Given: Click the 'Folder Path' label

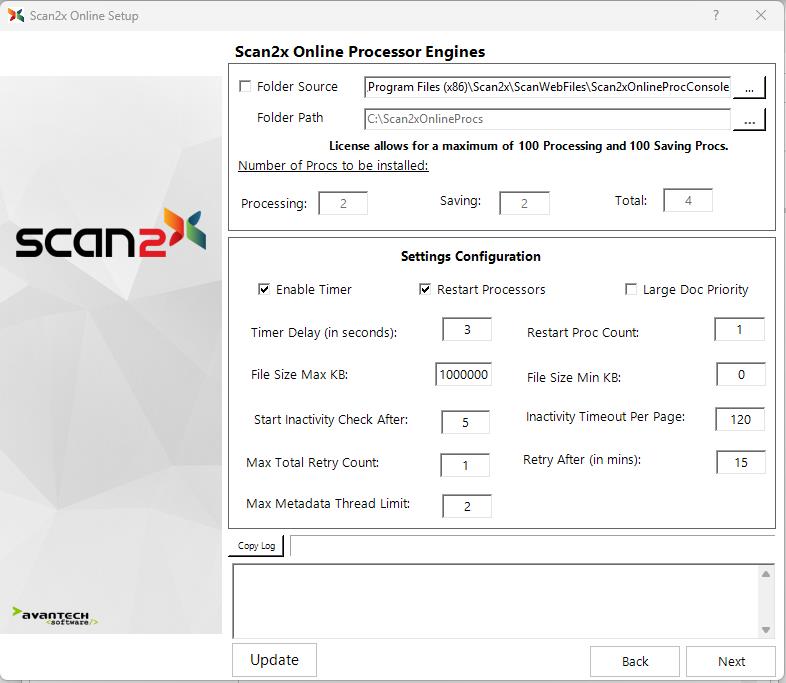Looking at the screenshot, I should click(290, 117).
